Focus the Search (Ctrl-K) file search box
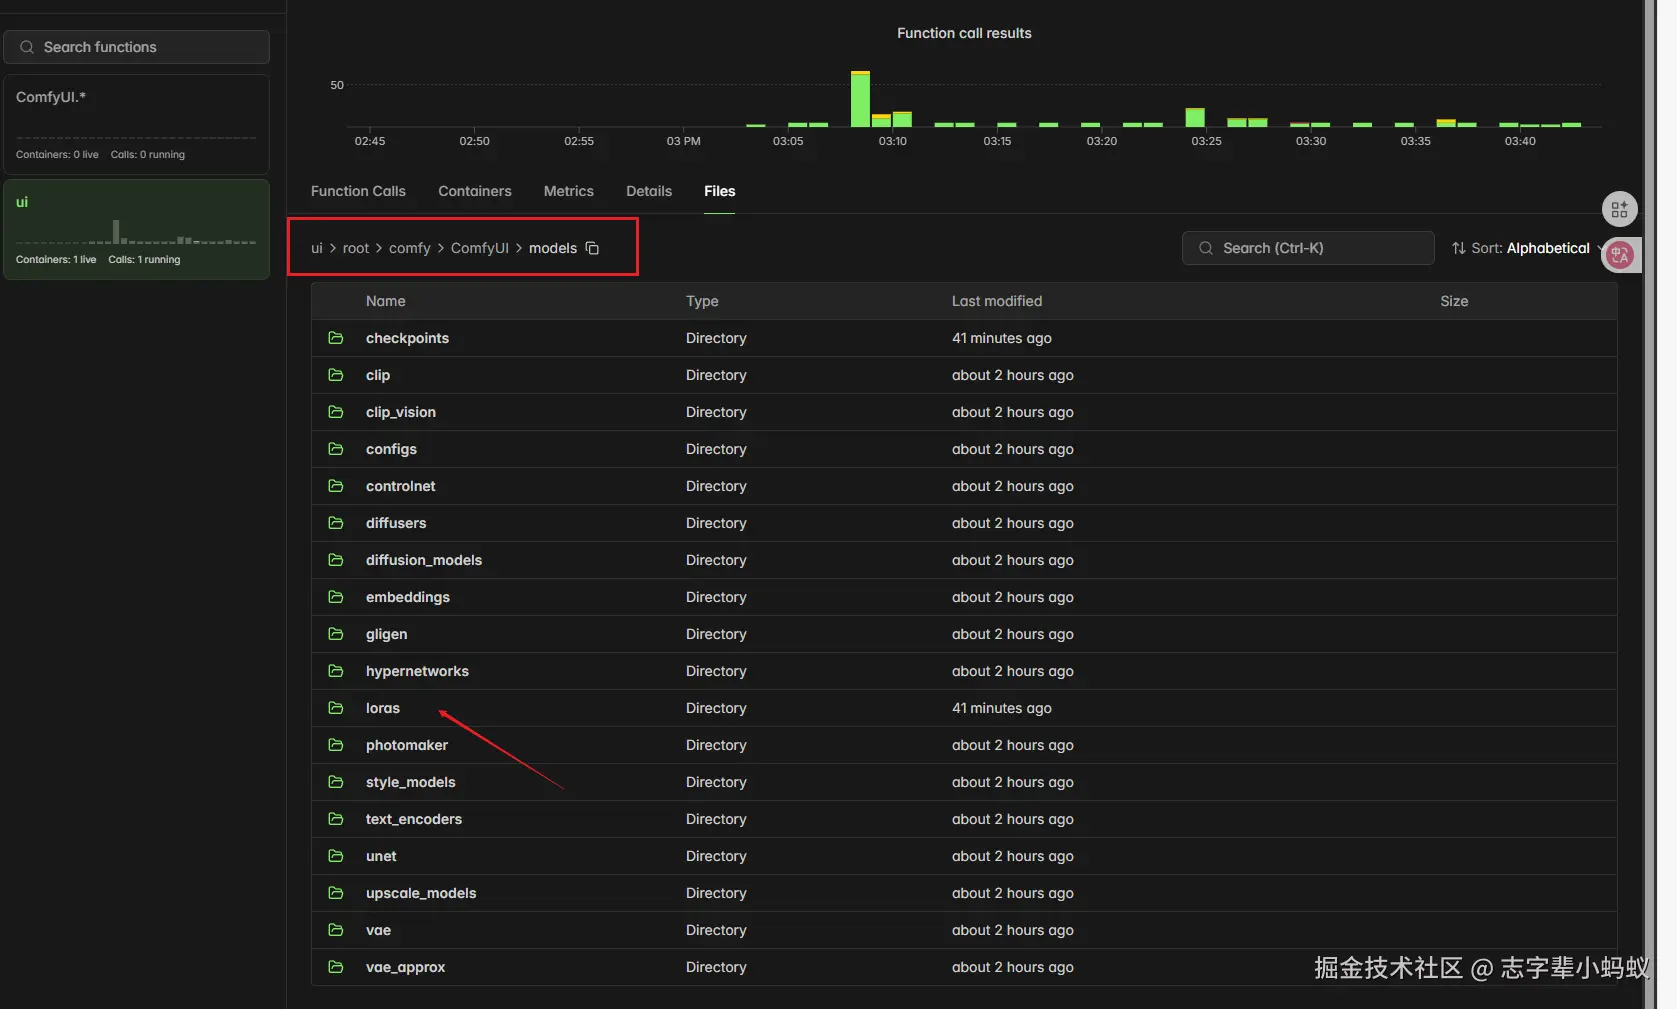1677x1009 pixels. [1308, 248]
